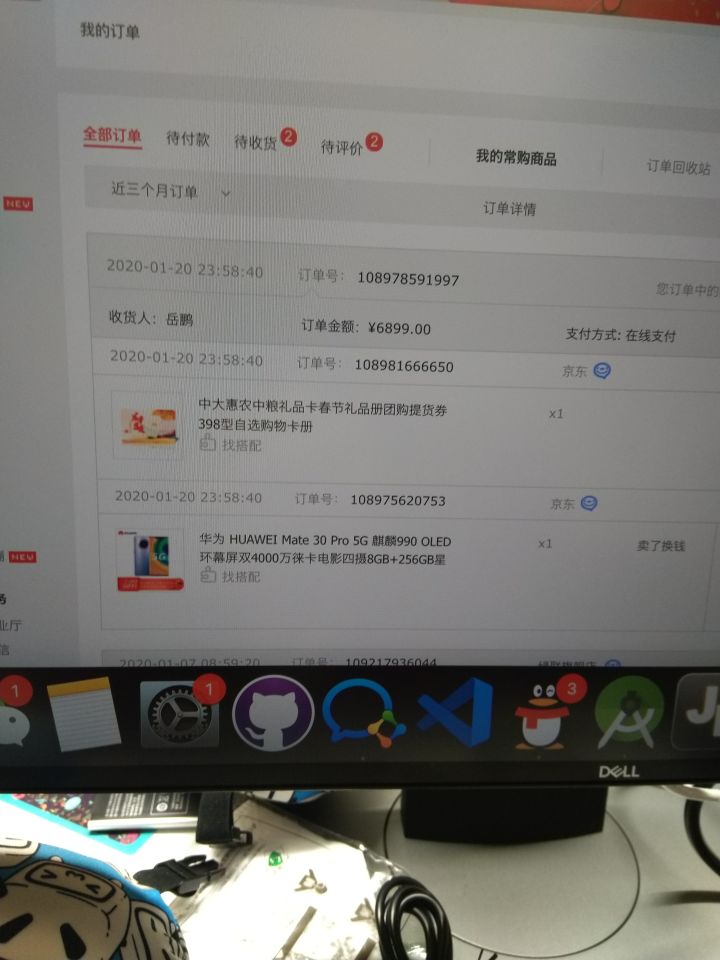Screen dimensions: 720x960
Task: Switch to 待收货 tab
Action: click(x=256, y=143)
